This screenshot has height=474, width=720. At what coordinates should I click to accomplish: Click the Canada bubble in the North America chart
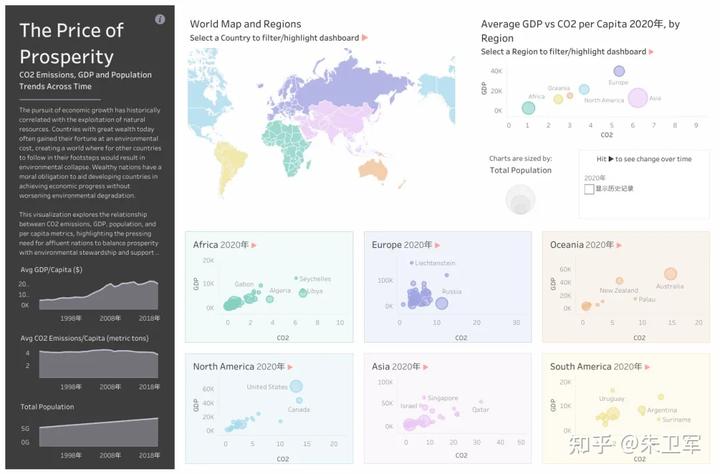(x=299, y=401)
